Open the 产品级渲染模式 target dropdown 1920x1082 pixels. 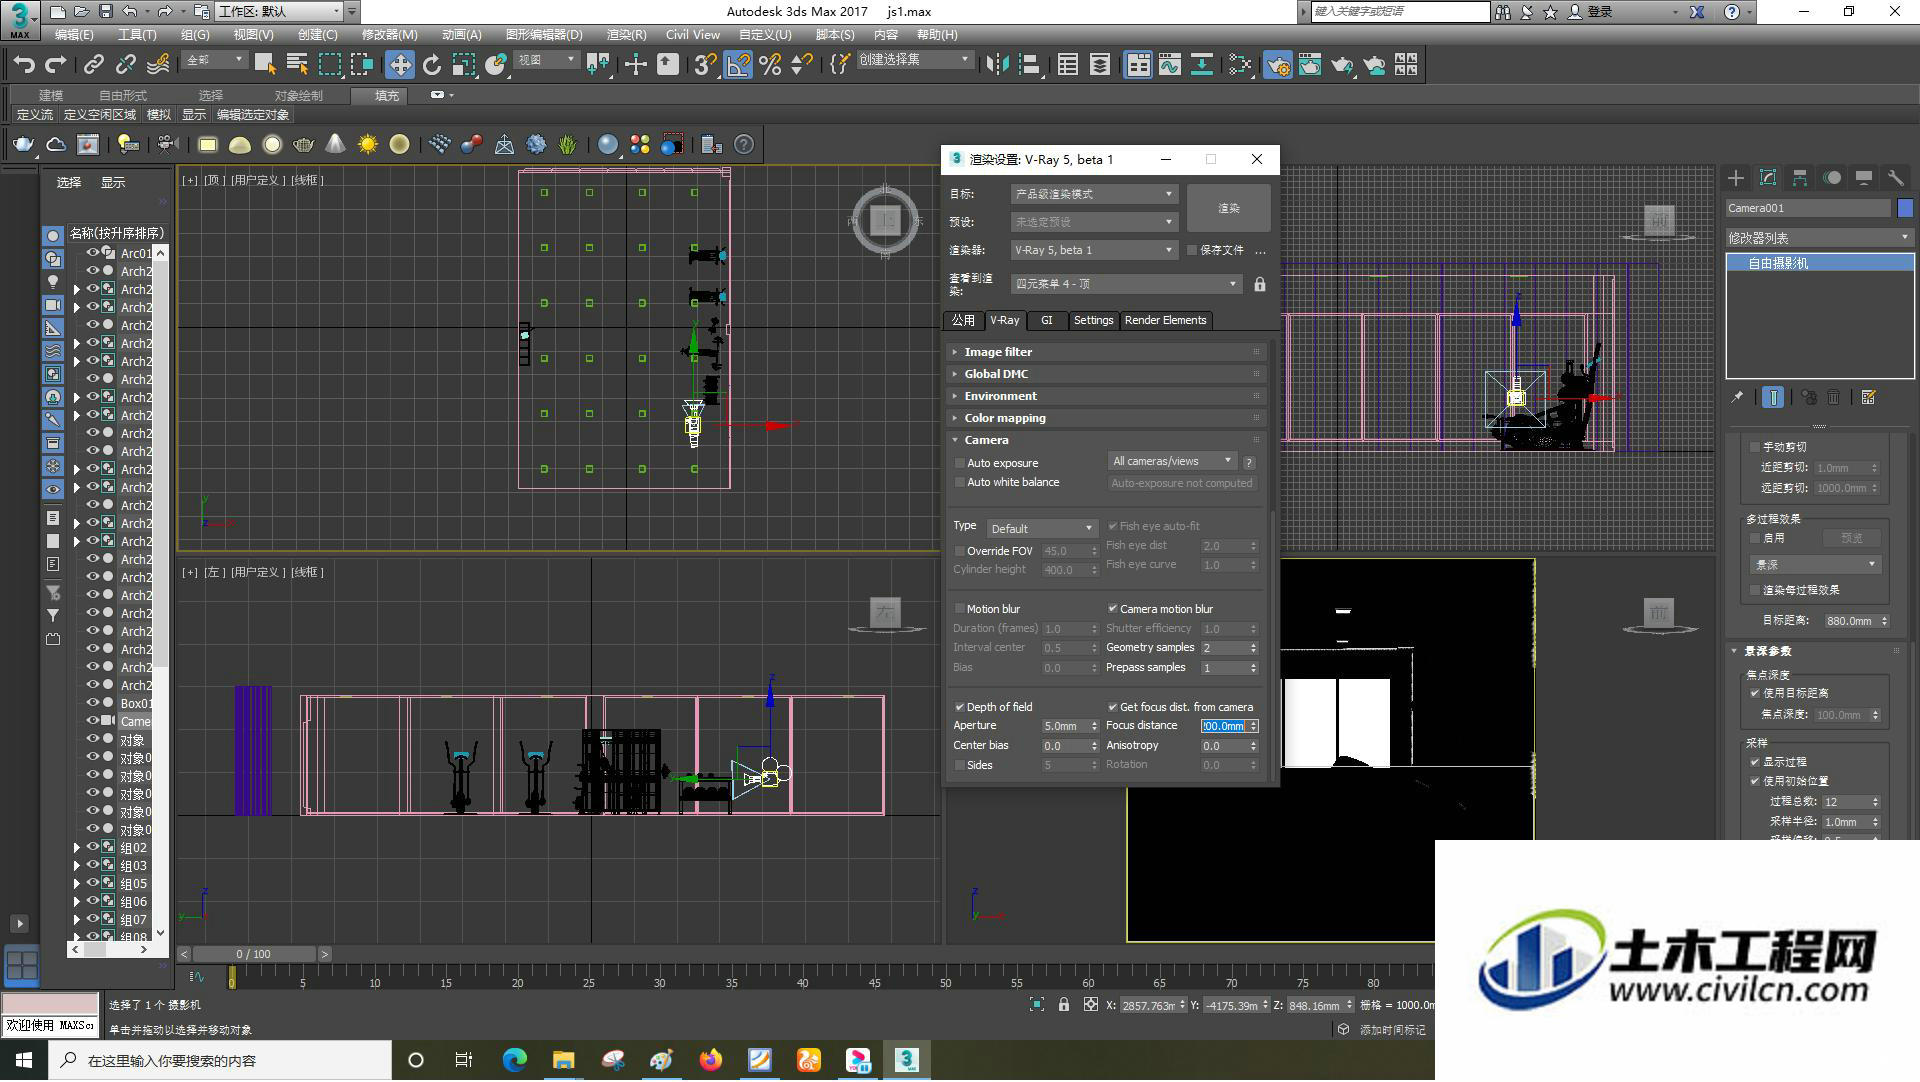pos(1094,194)
